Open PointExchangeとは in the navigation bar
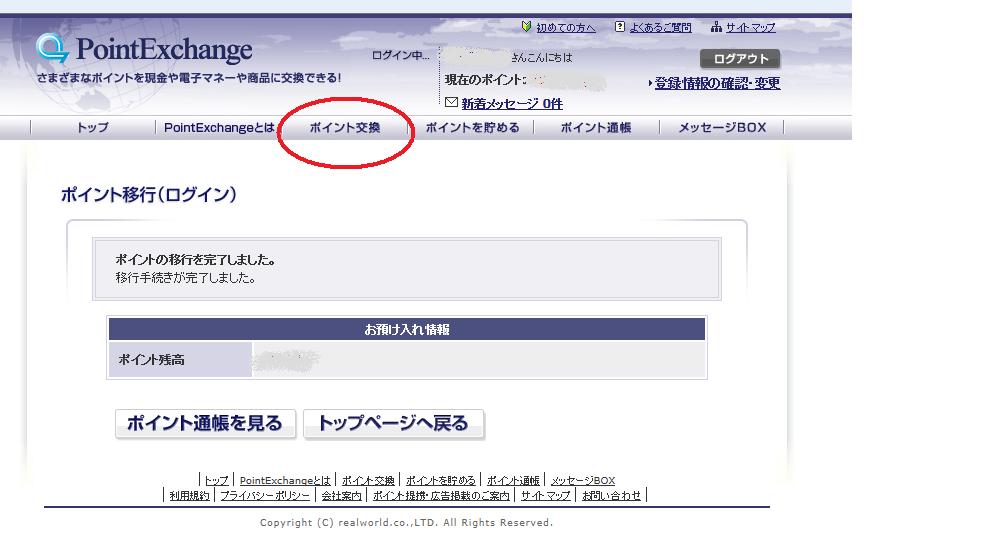 click(219, 128)
